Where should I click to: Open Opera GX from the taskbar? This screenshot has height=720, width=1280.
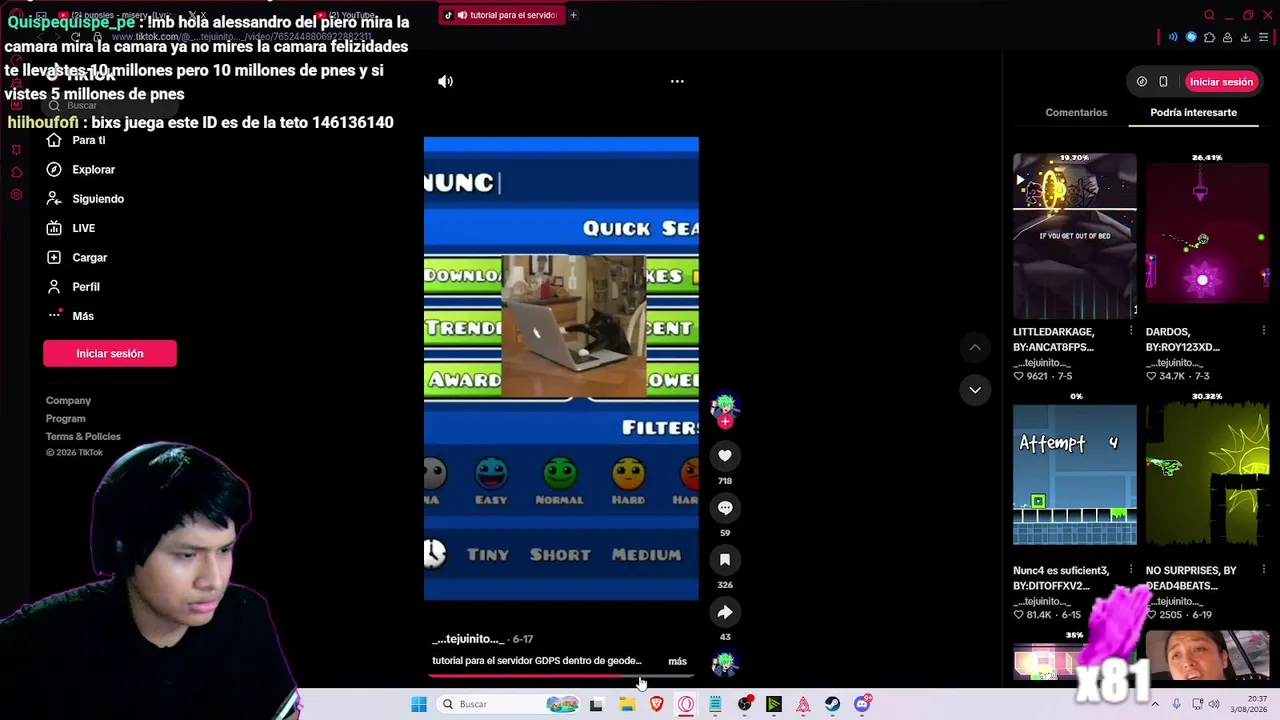point(686,704)
